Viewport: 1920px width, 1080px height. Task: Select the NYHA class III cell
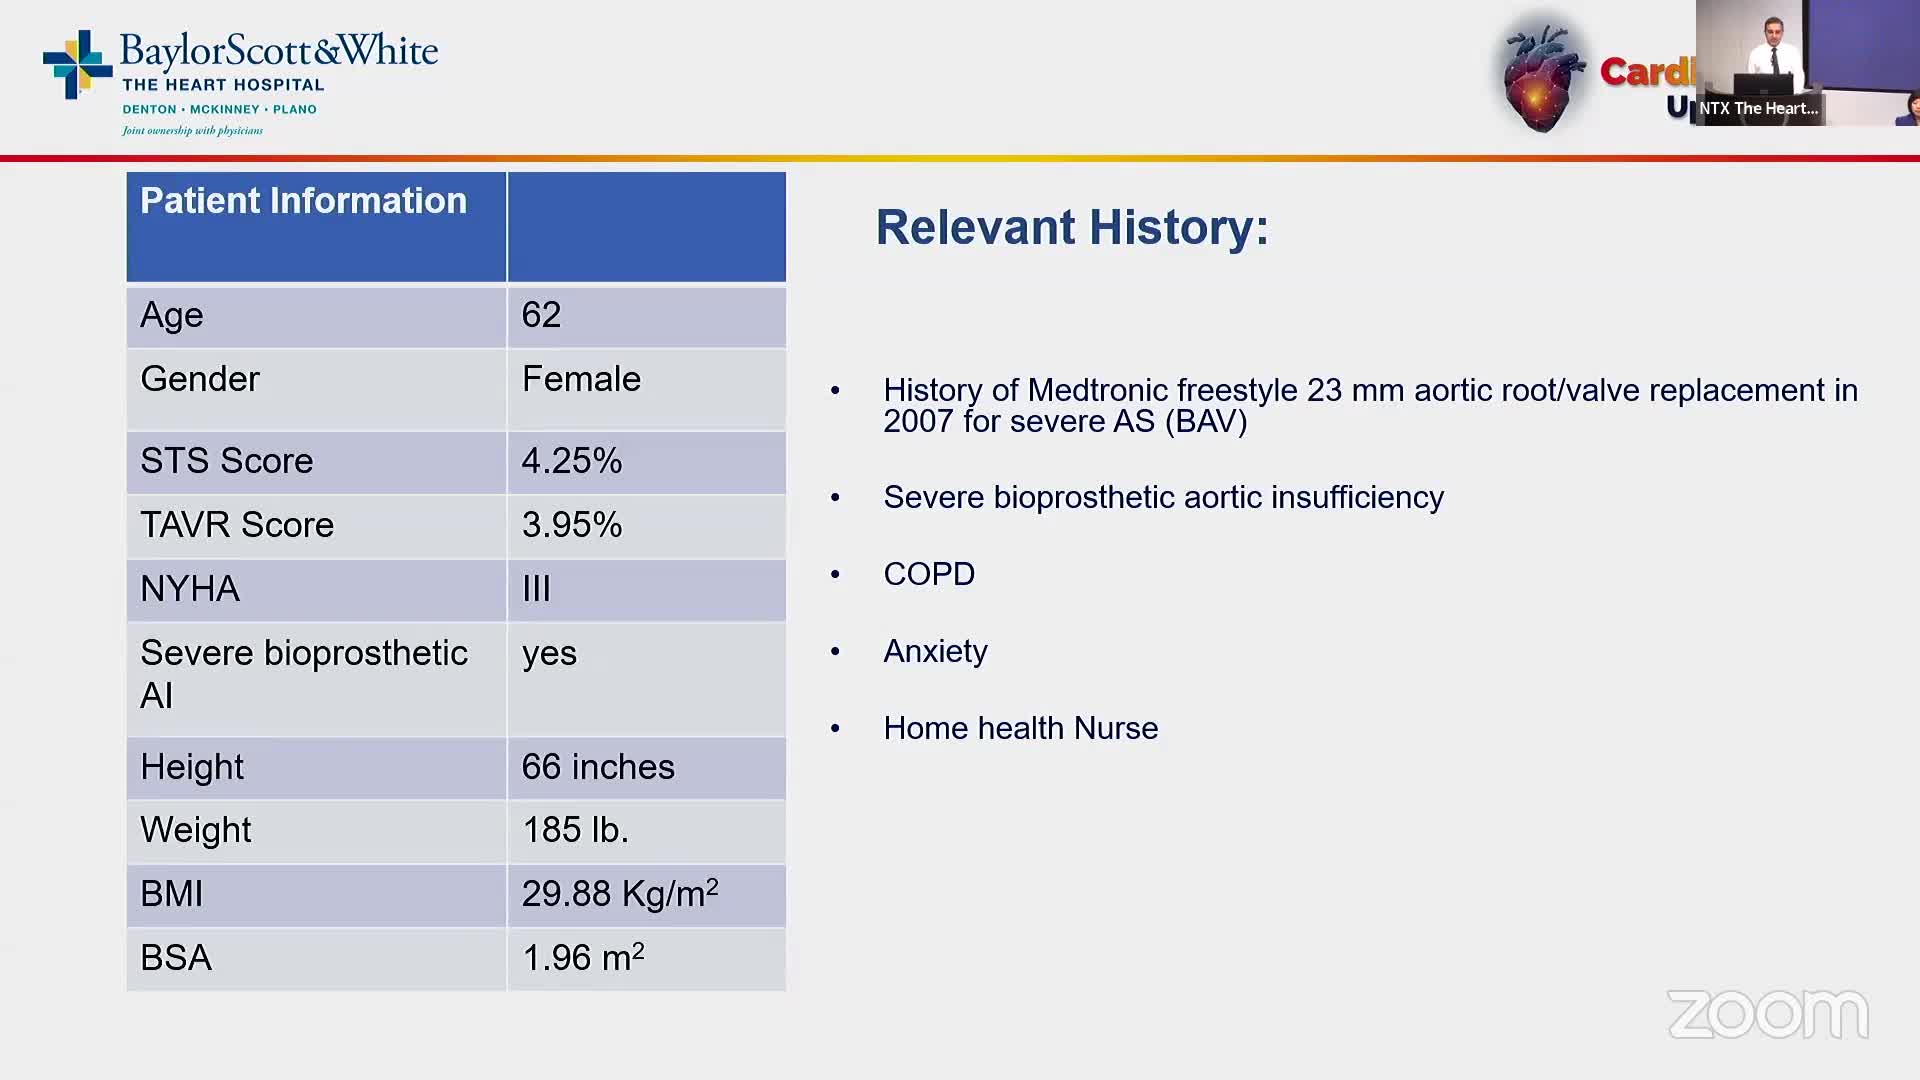coord(536,589)
